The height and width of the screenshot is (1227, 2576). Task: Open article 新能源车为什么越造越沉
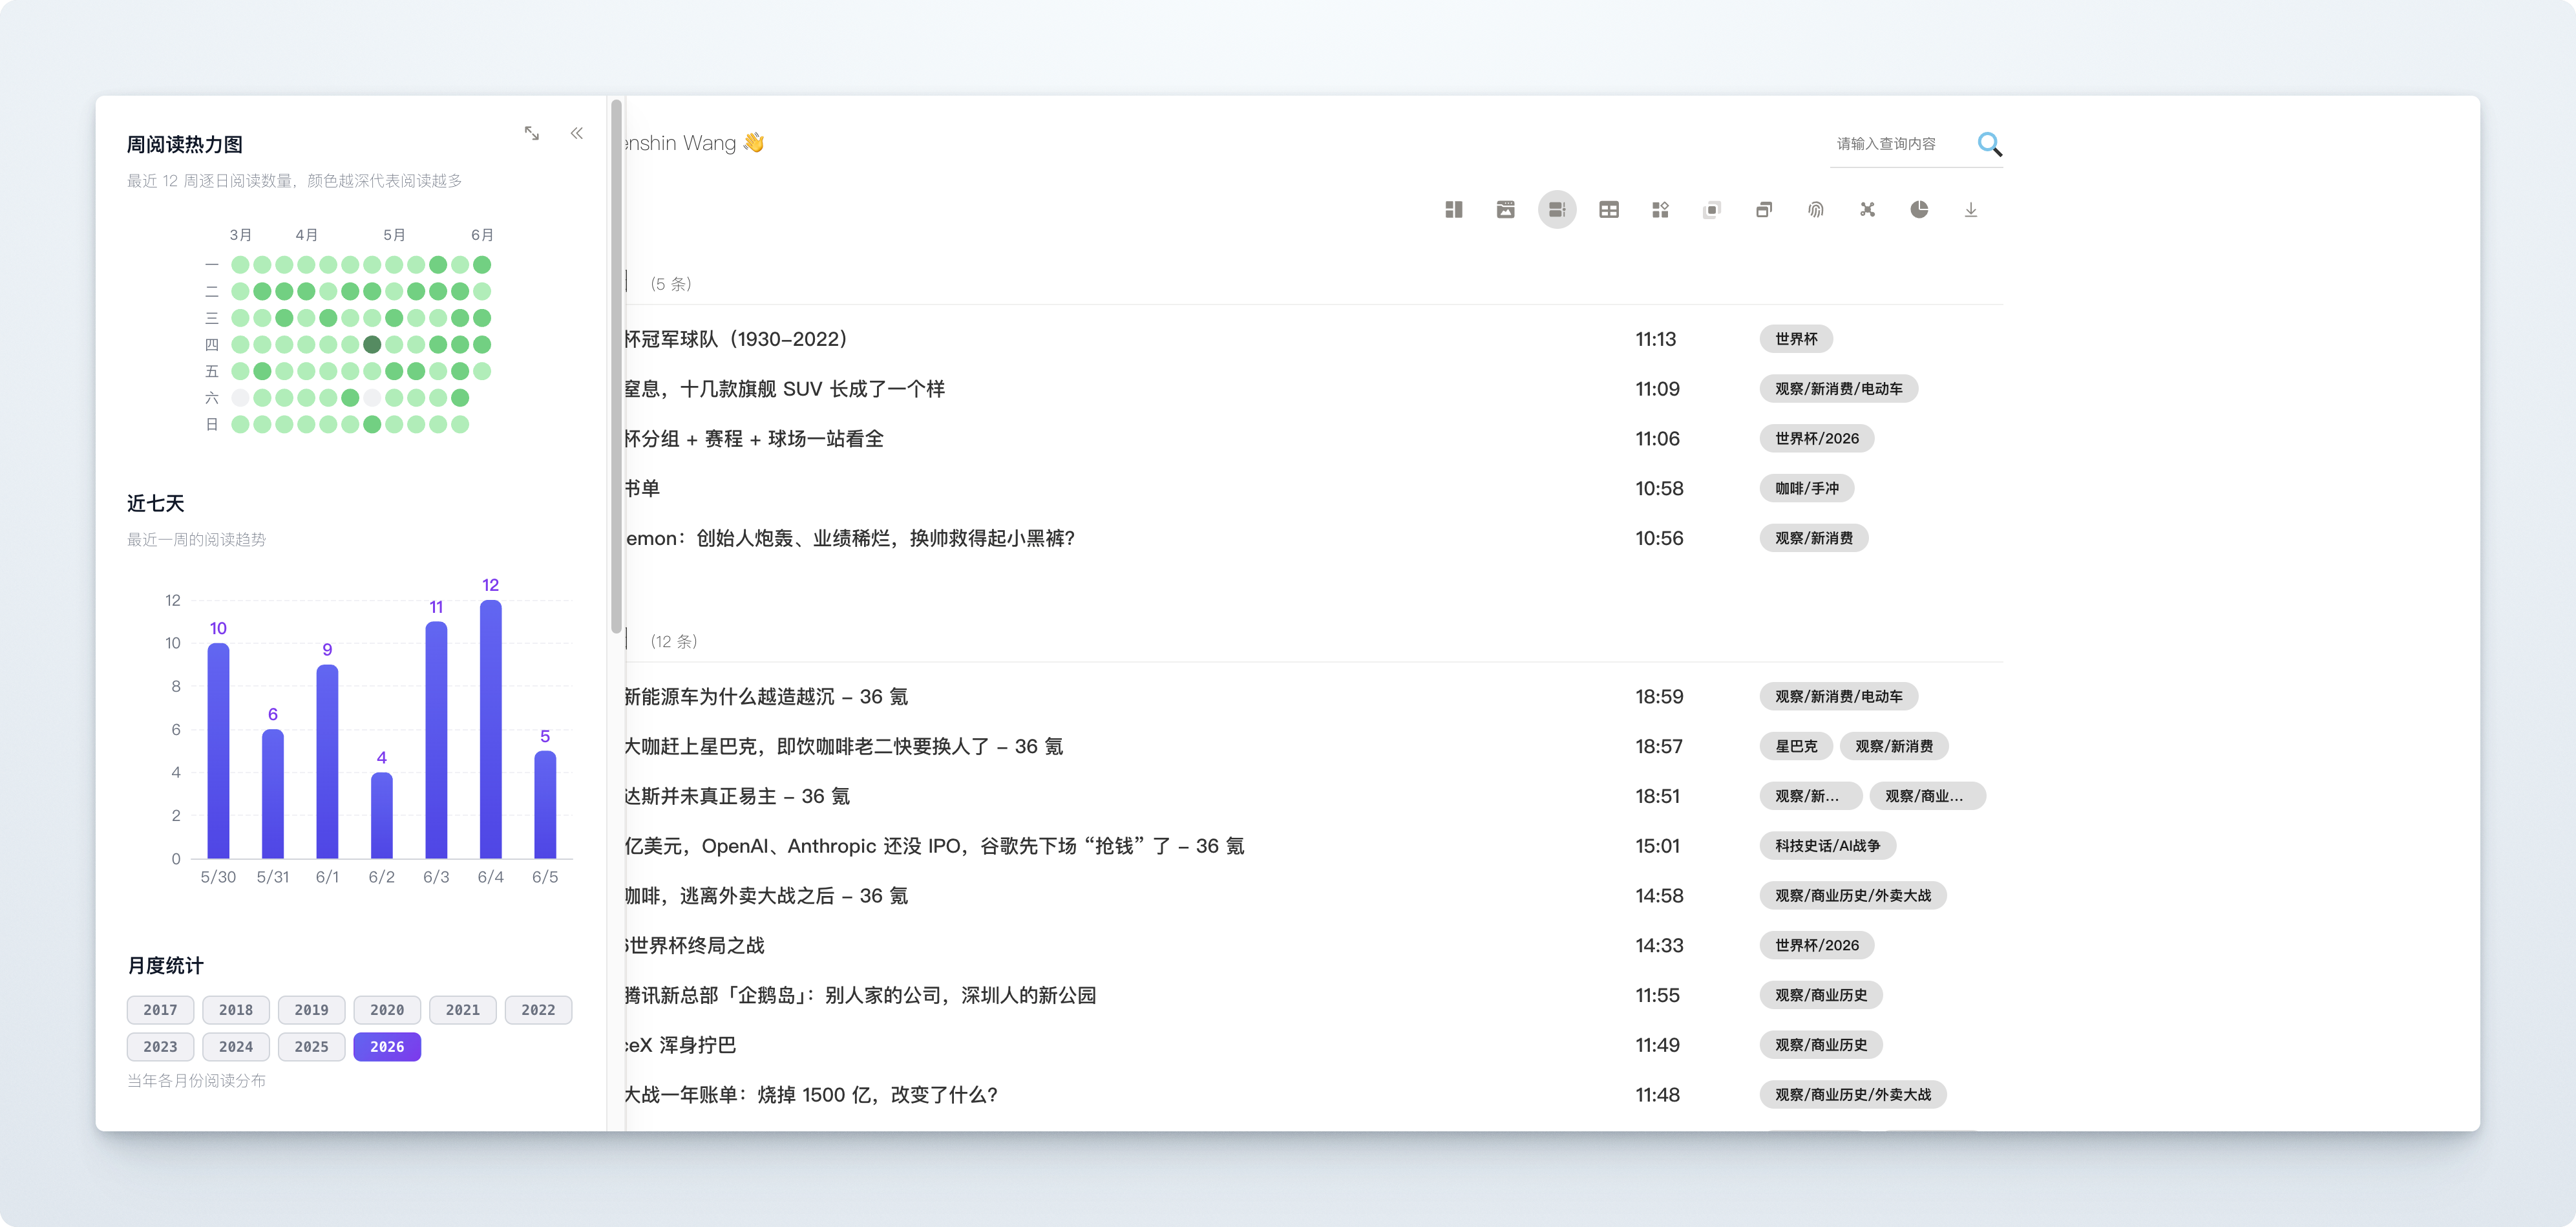click(766, 697)
